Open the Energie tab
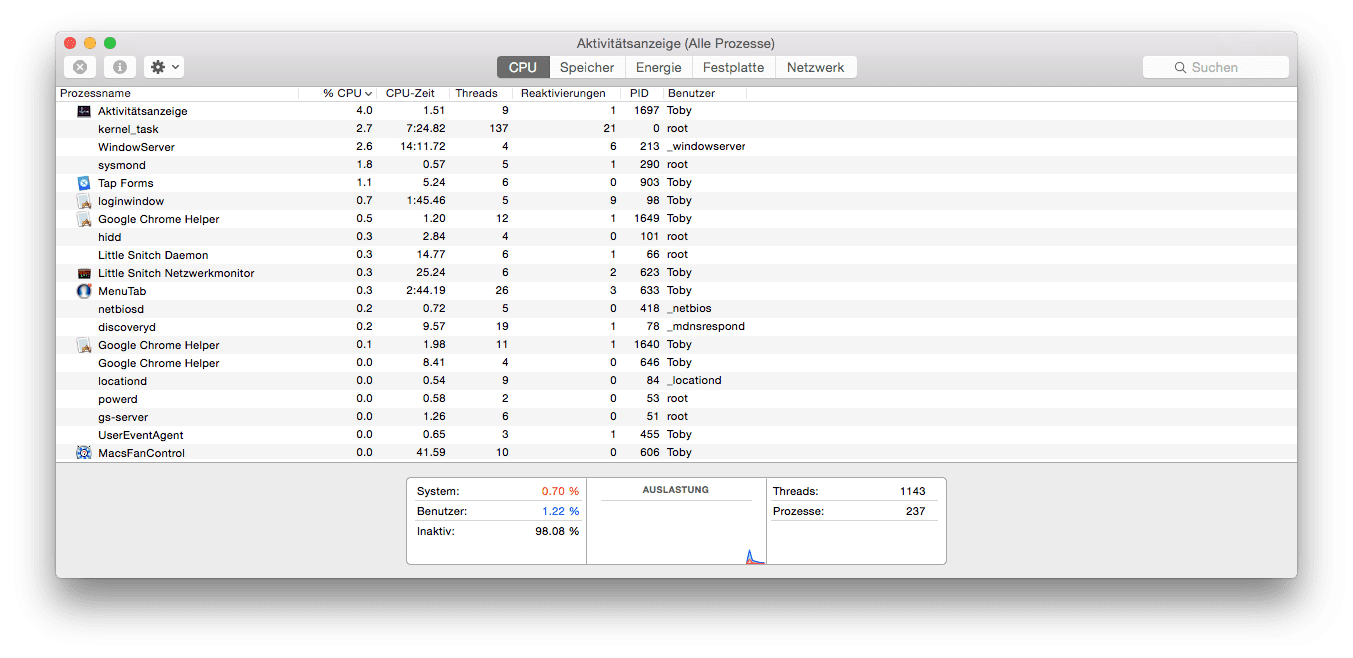Image resolution: width=1353 pixels, height=658 pixels. click(659, 67)
